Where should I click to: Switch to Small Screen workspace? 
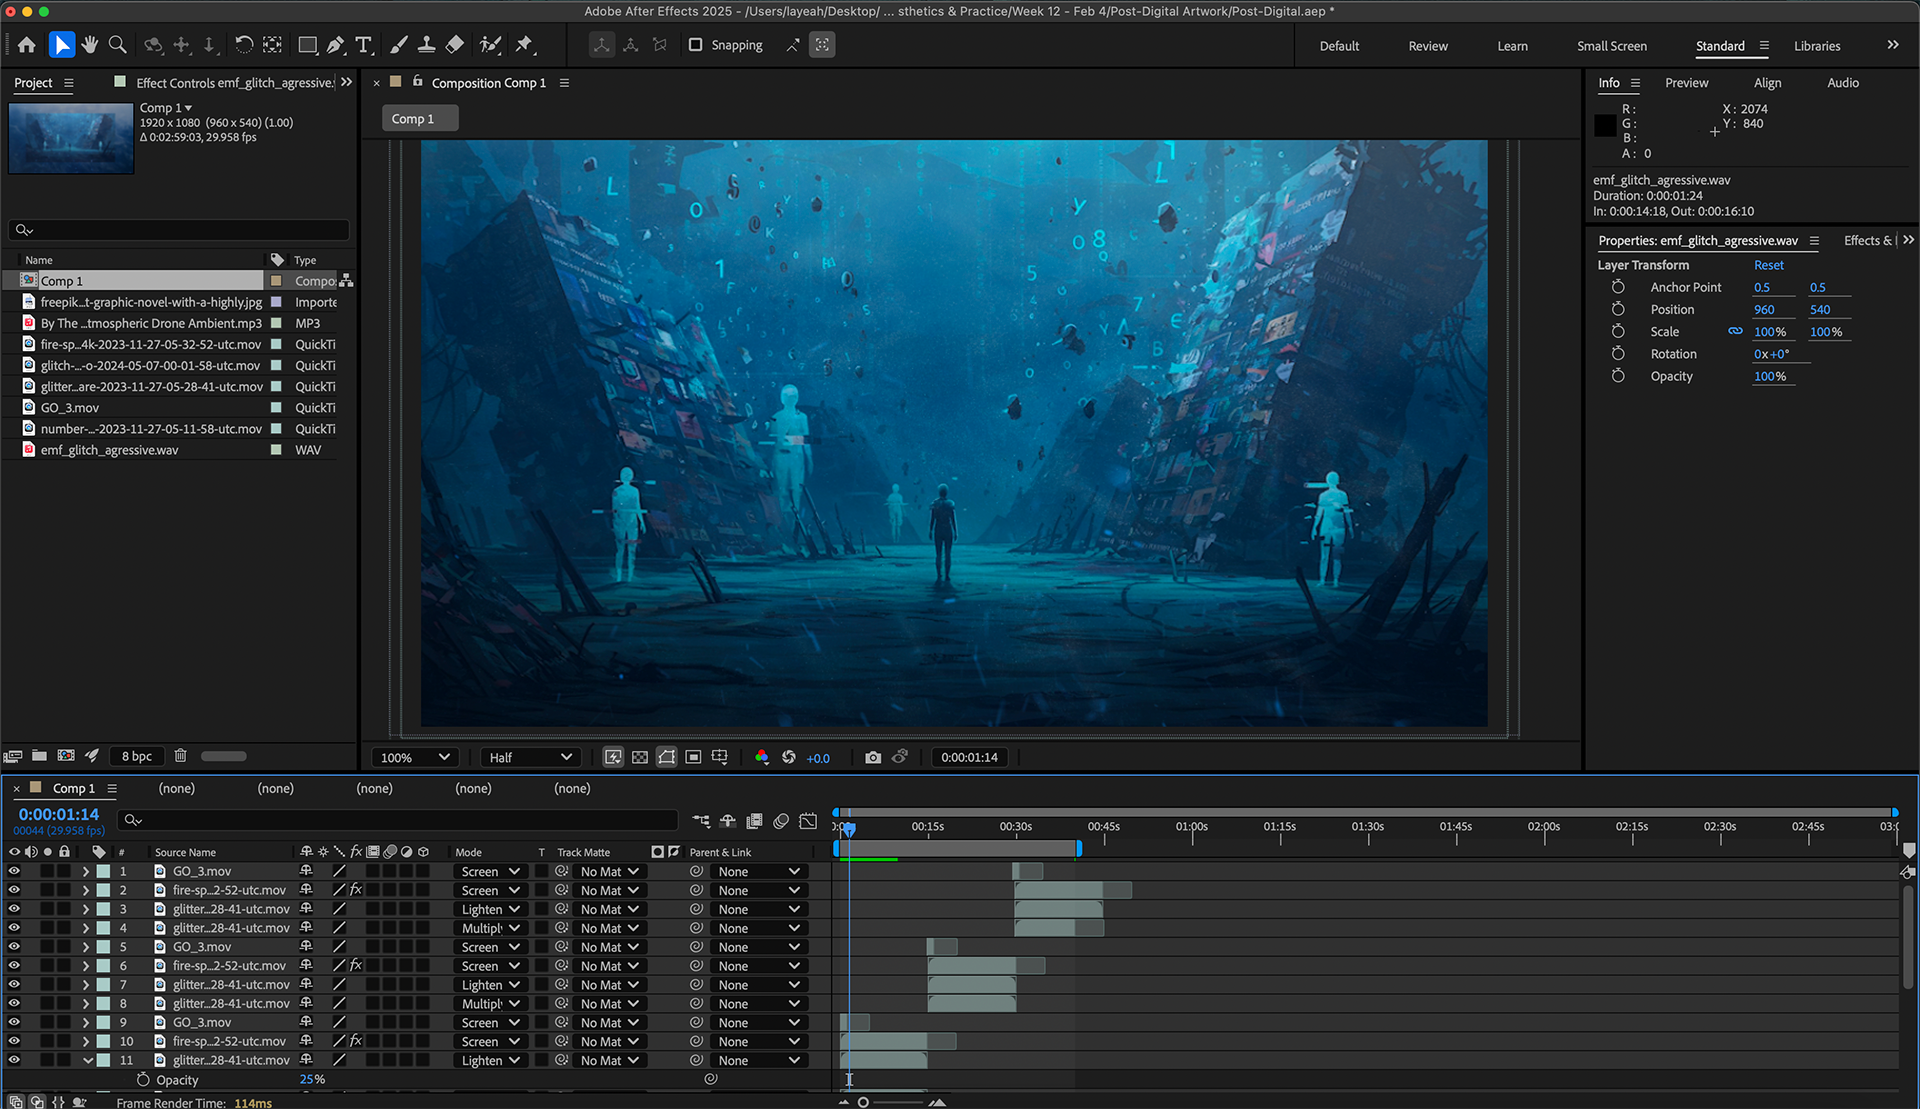click(1611, 46)
